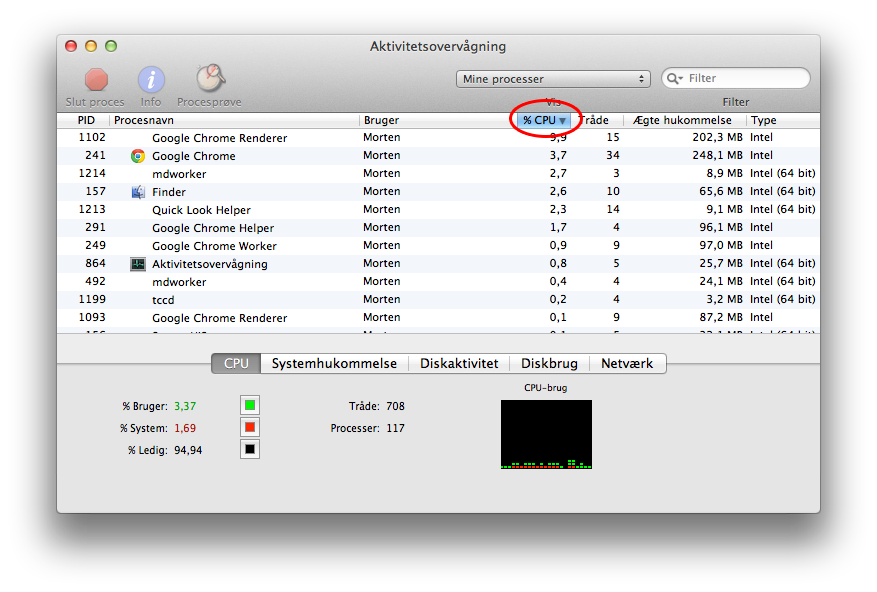The height and width of the screenshot is (592, 877).
Task: Select the Quick Look Helper process
Action: click(x=438, y=210)
